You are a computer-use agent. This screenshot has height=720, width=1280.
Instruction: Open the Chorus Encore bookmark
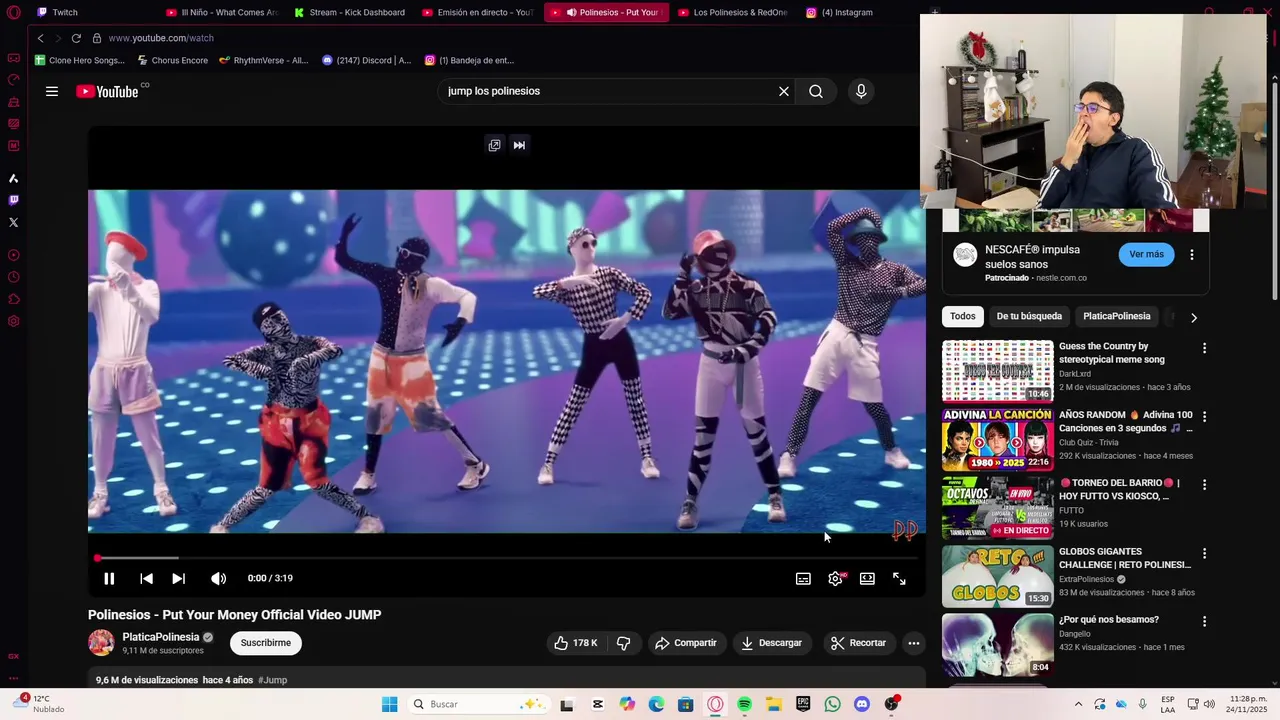[172, 60]
